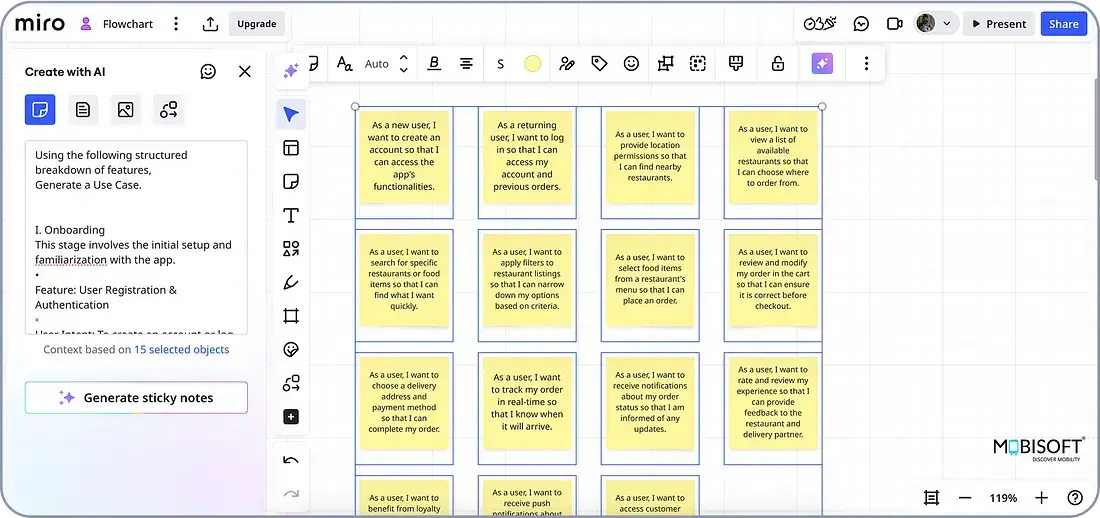Click the top-right selection resize handle

click(x=822, y=107)
